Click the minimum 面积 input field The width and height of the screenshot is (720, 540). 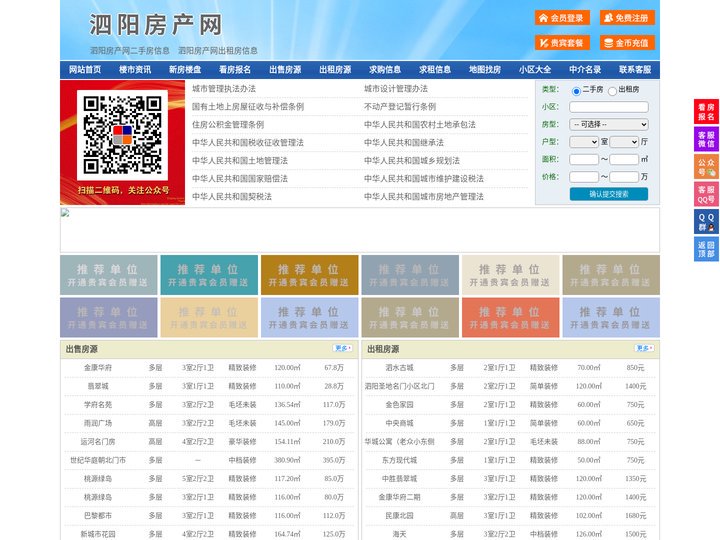click(584, 159)
